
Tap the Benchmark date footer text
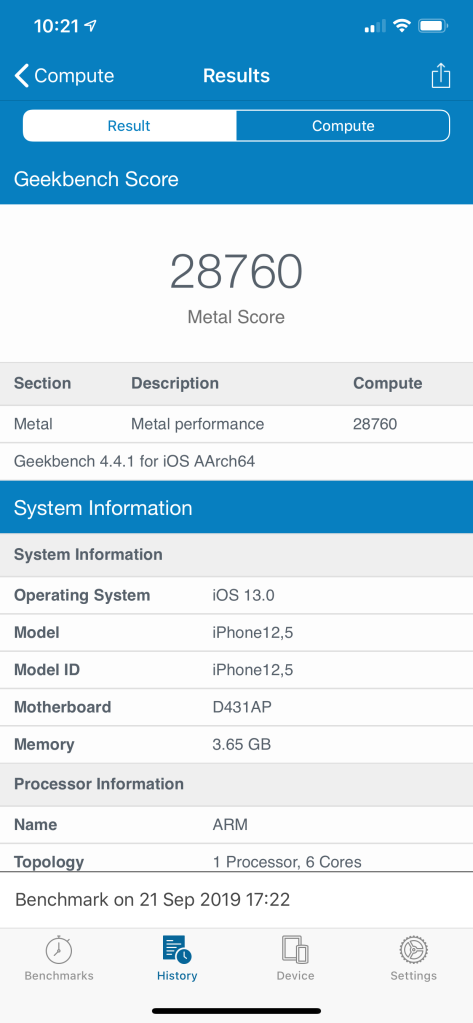tap(153, 900)
